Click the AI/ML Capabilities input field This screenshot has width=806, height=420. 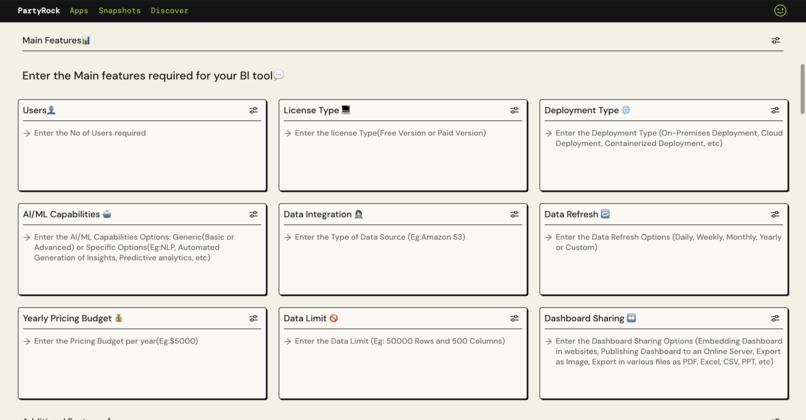pyautogui.click(x=142, y=261)
